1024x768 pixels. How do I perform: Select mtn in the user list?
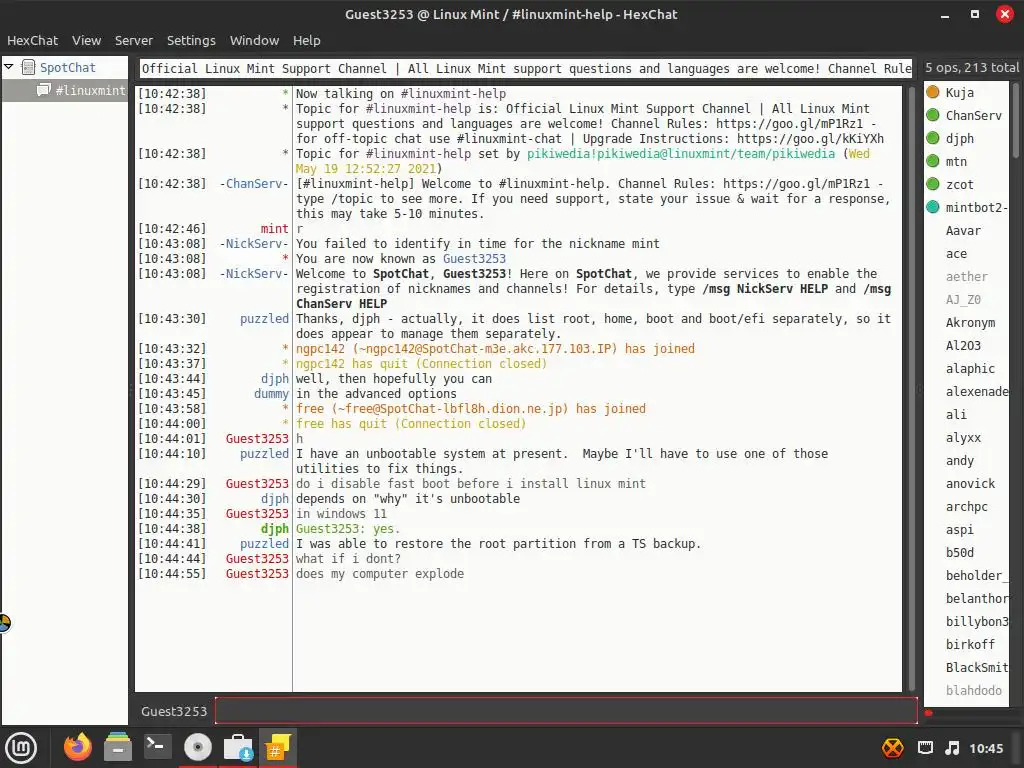[x=956, y=161]
